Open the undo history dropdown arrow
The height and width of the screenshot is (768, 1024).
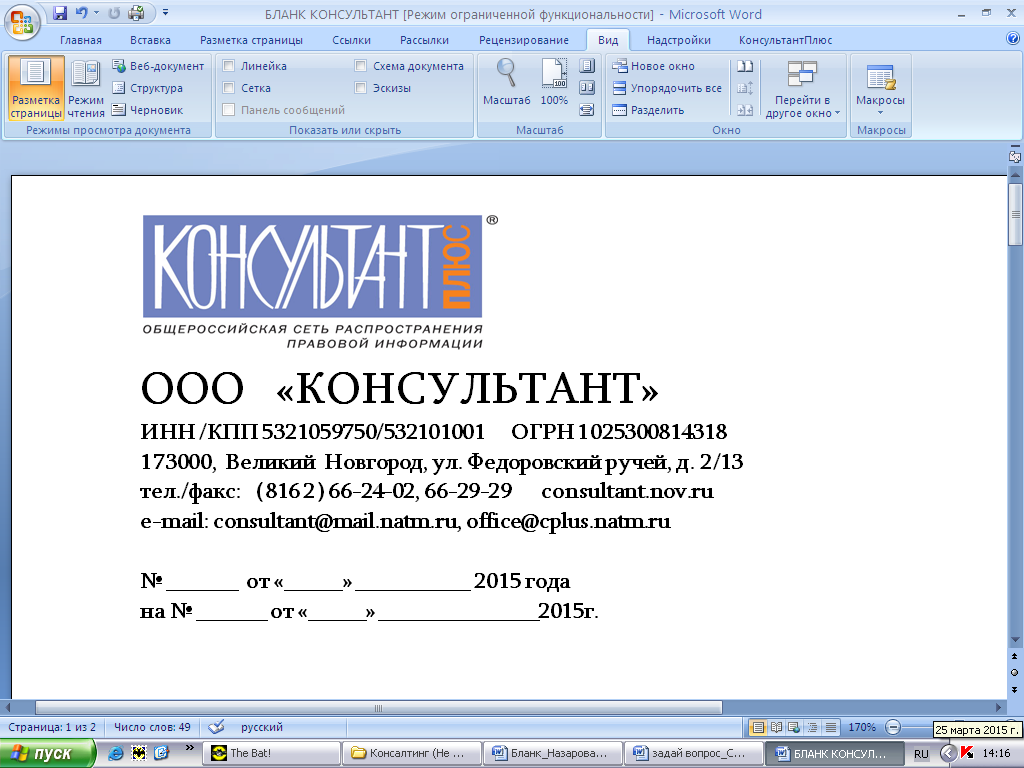click(x=97, y=12)
